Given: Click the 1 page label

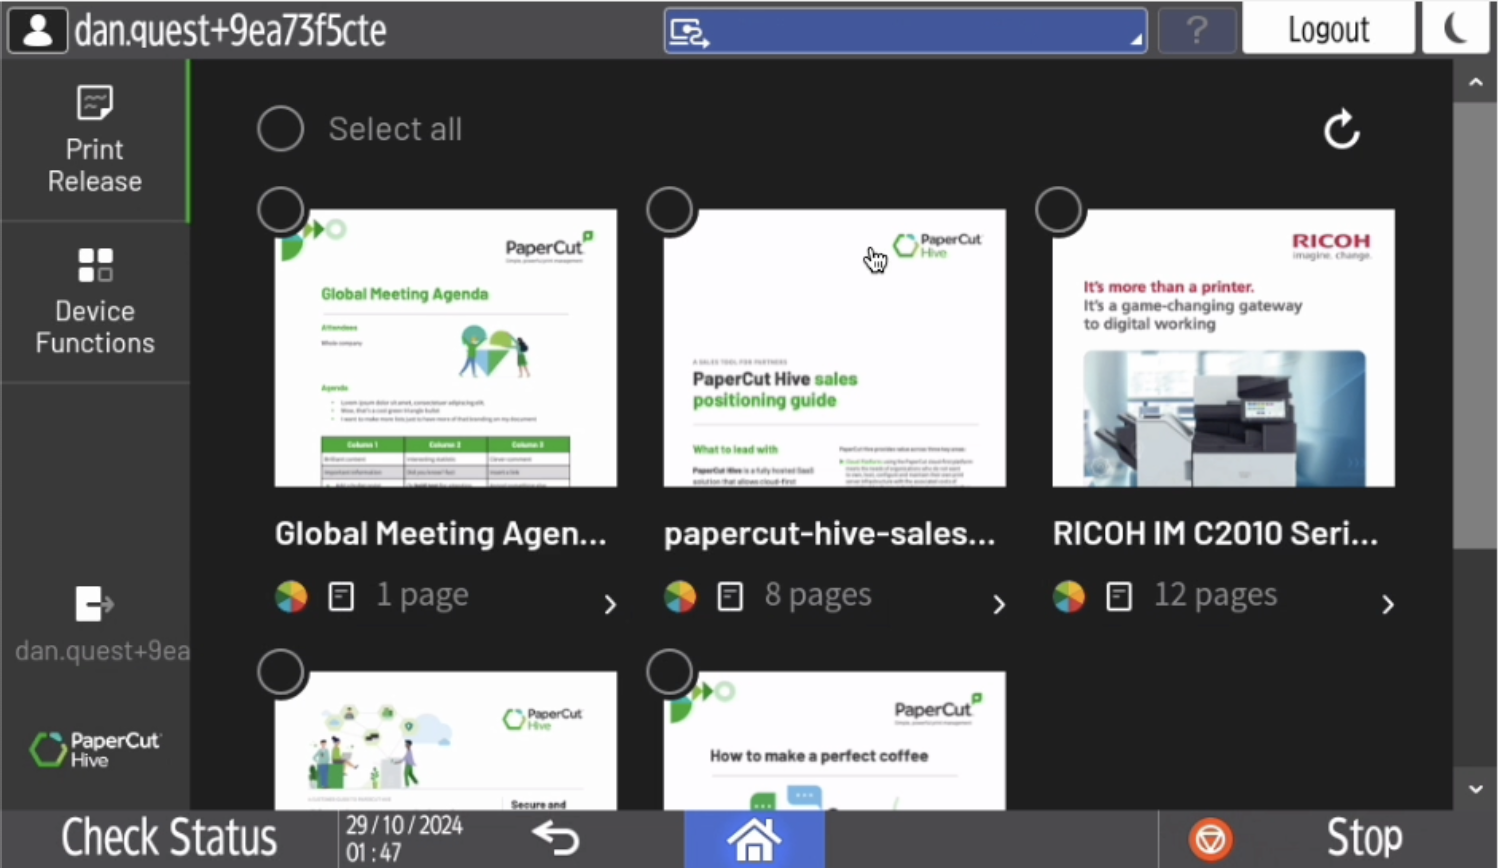Looking at the screenshot, I should pos(422,596).
